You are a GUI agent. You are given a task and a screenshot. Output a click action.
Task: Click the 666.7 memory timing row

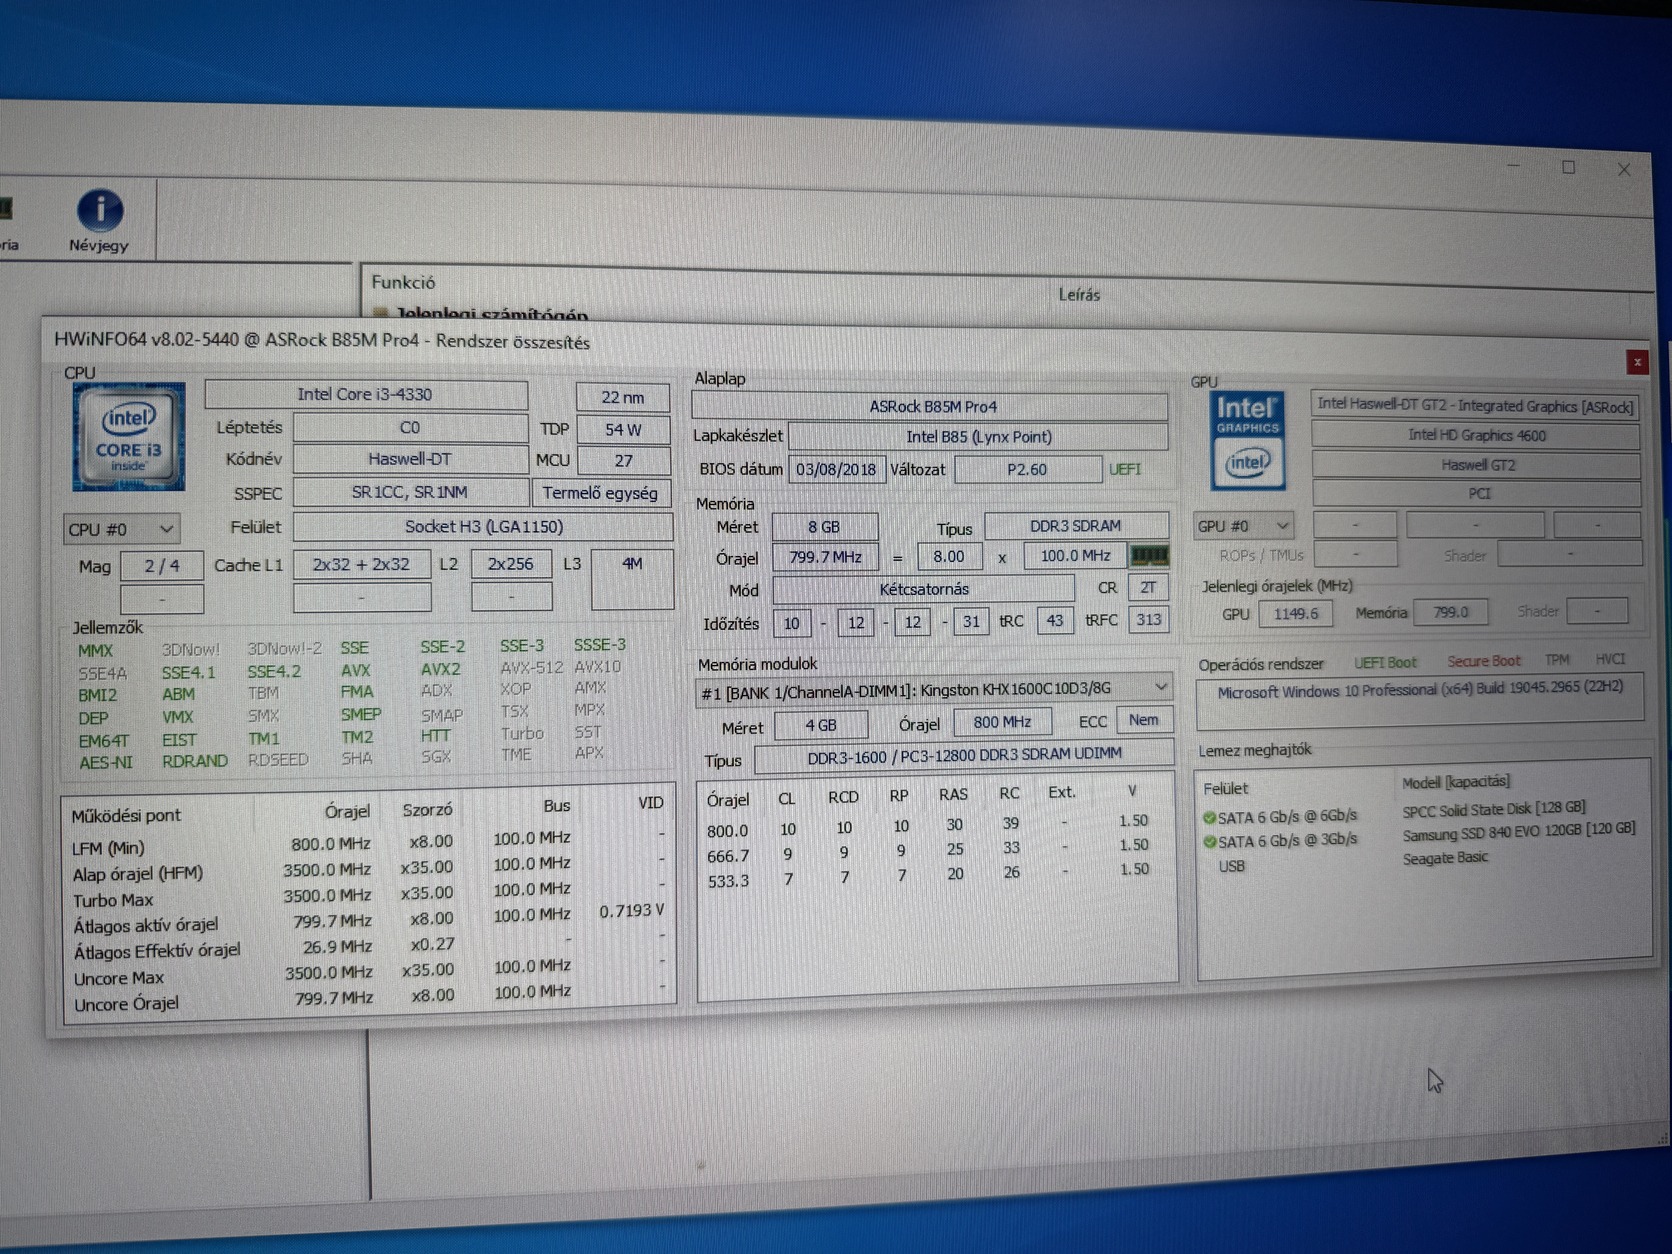pyautogui.click(x=930, y=852)
